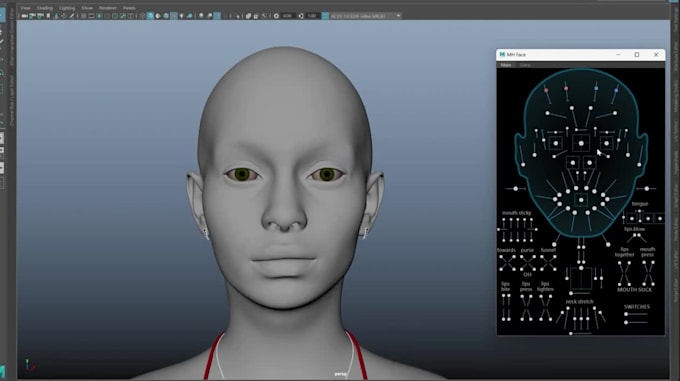Toggle the Safe Title icon

[x=131, y=16]
